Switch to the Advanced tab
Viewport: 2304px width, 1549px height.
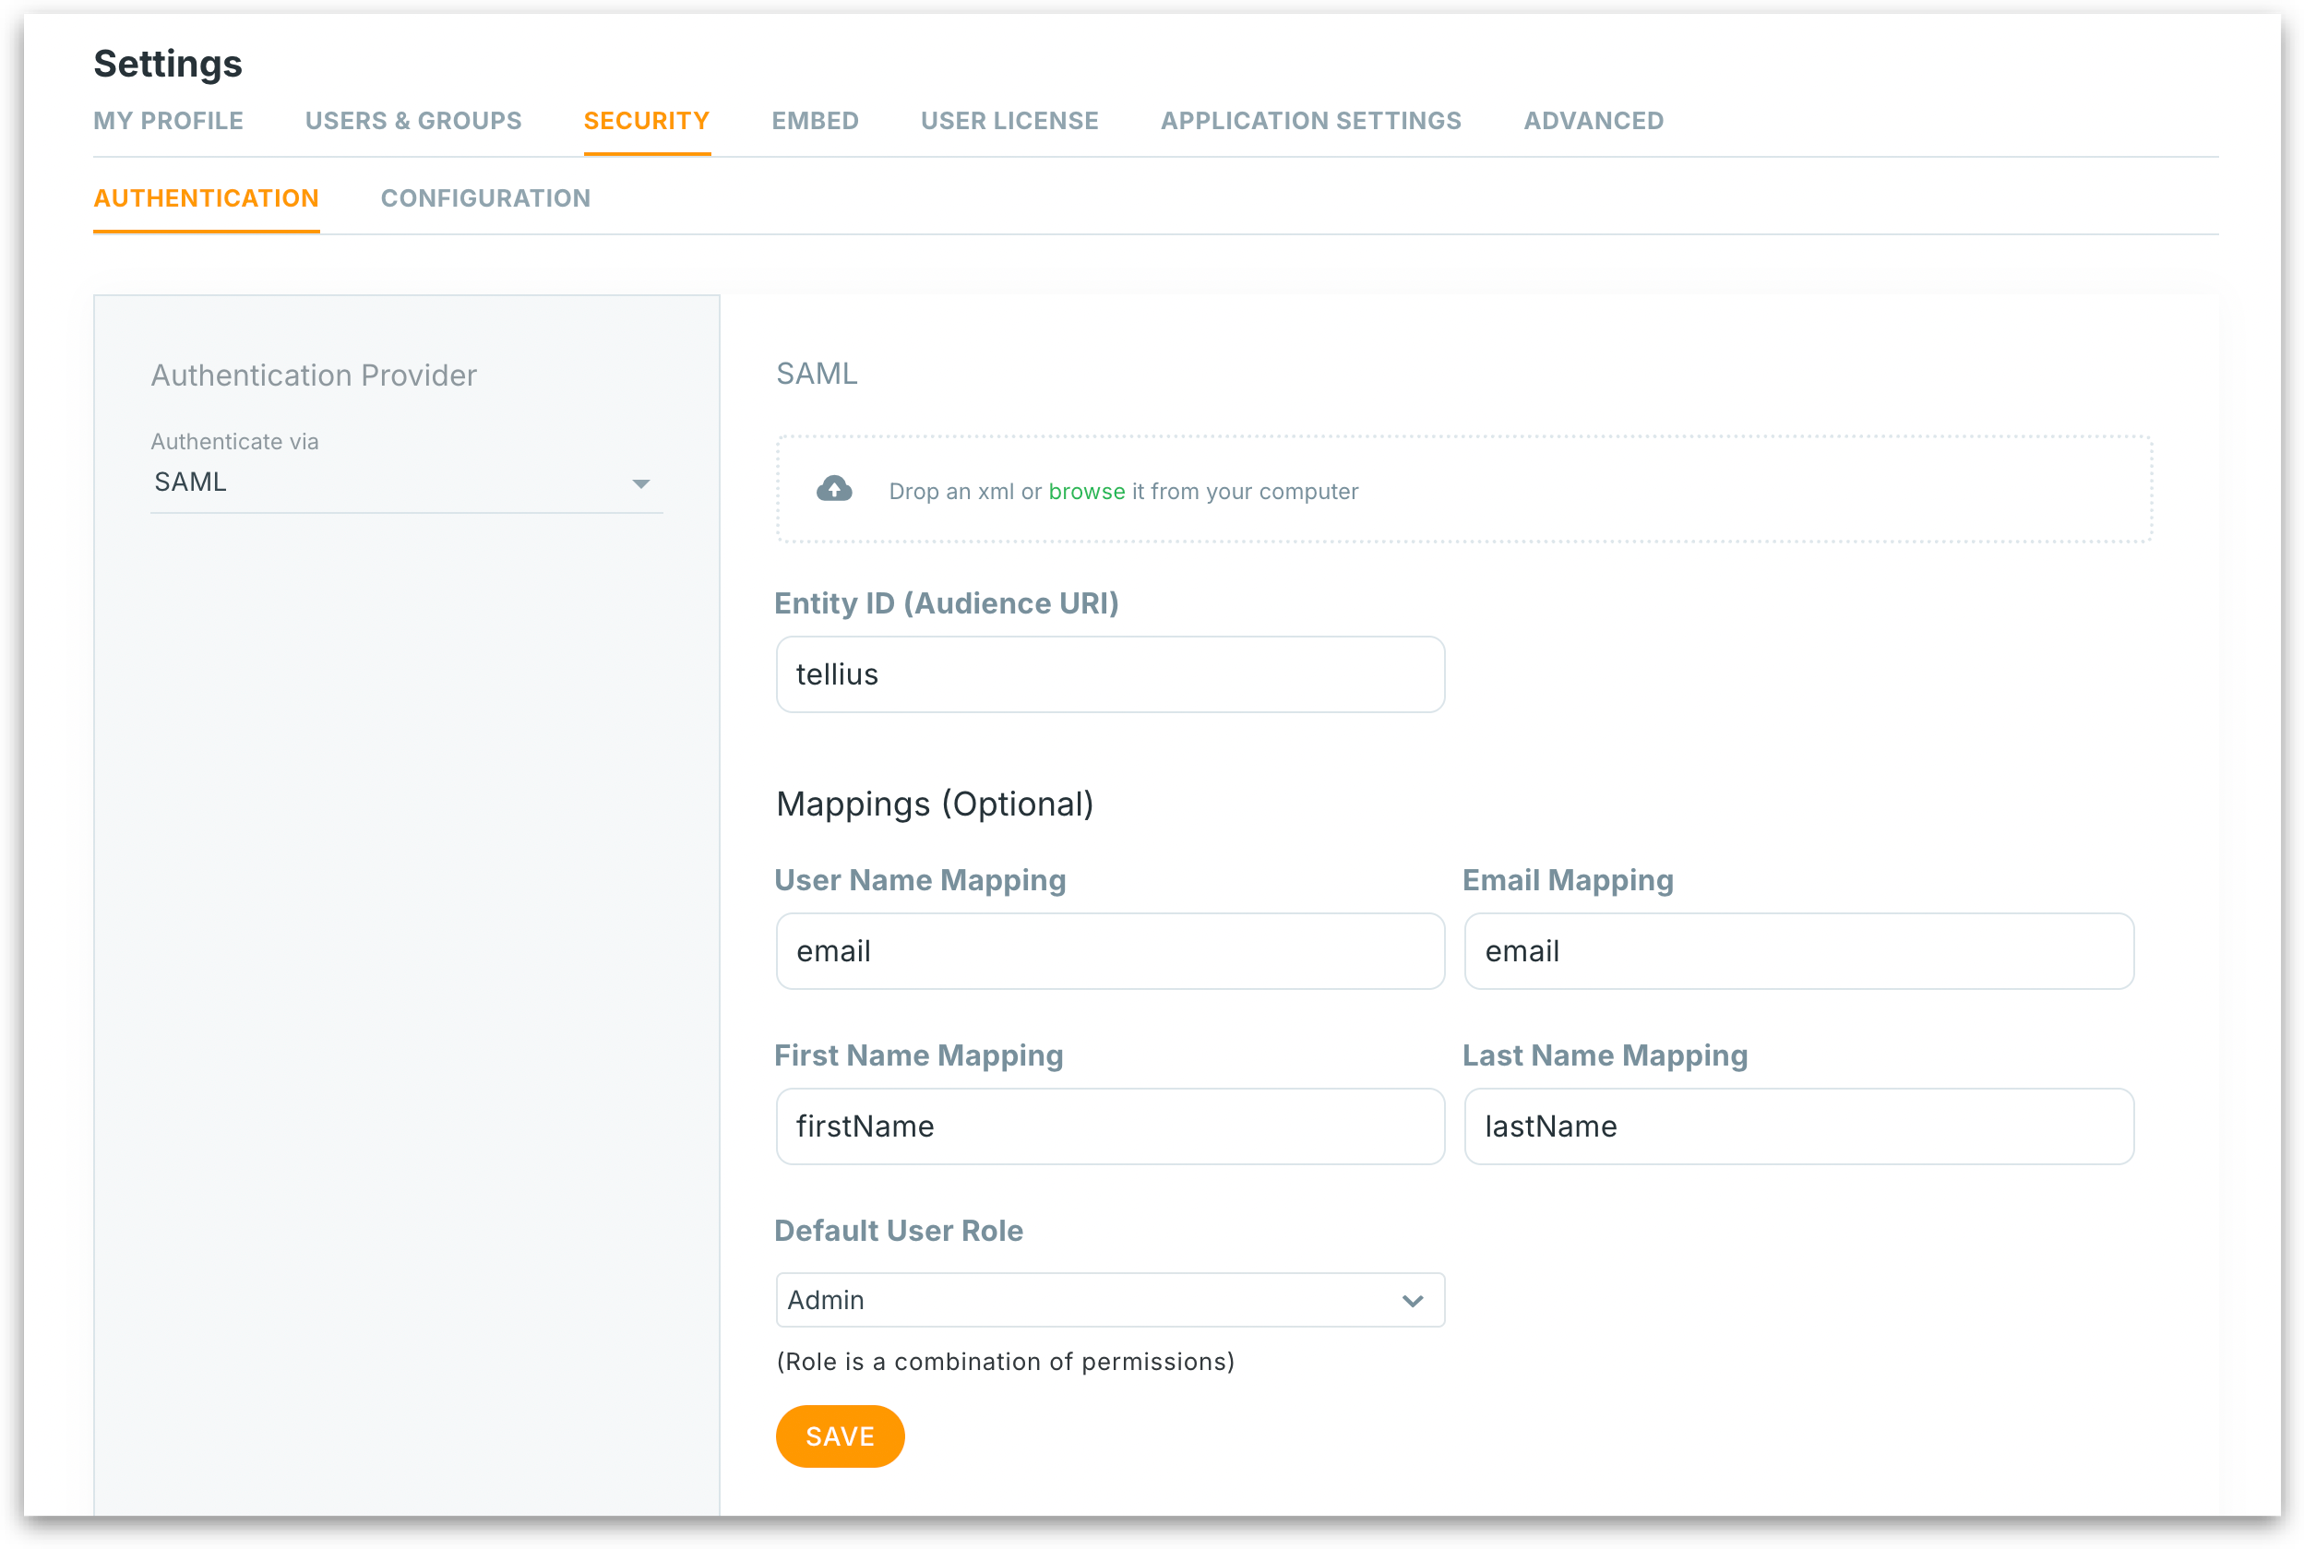tap(1593, 121)
